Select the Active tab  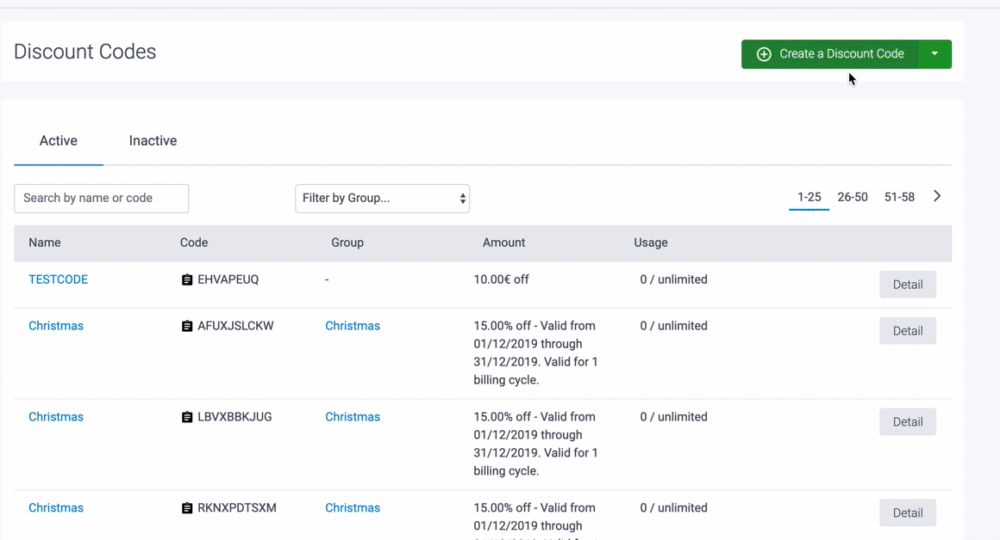[x=58, y=141]
